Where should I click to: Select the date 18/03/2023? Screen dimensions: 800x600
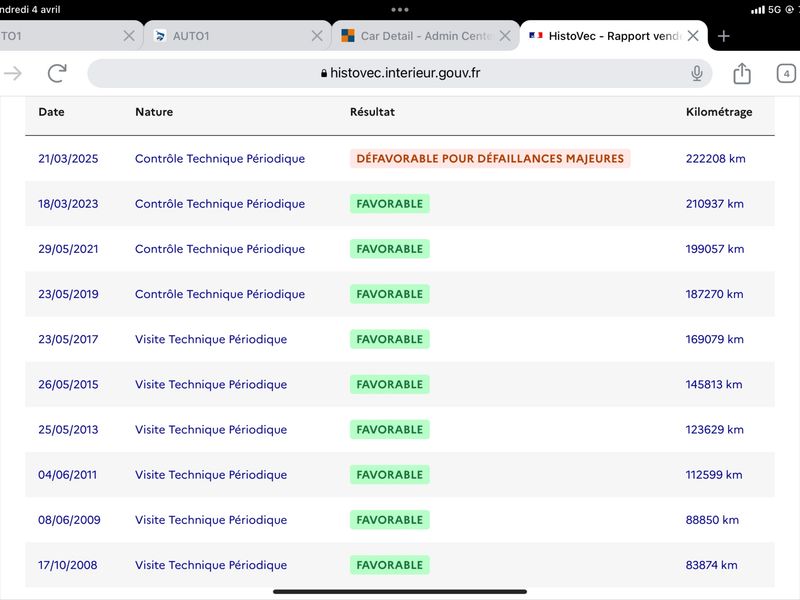[x=68, y=204]
